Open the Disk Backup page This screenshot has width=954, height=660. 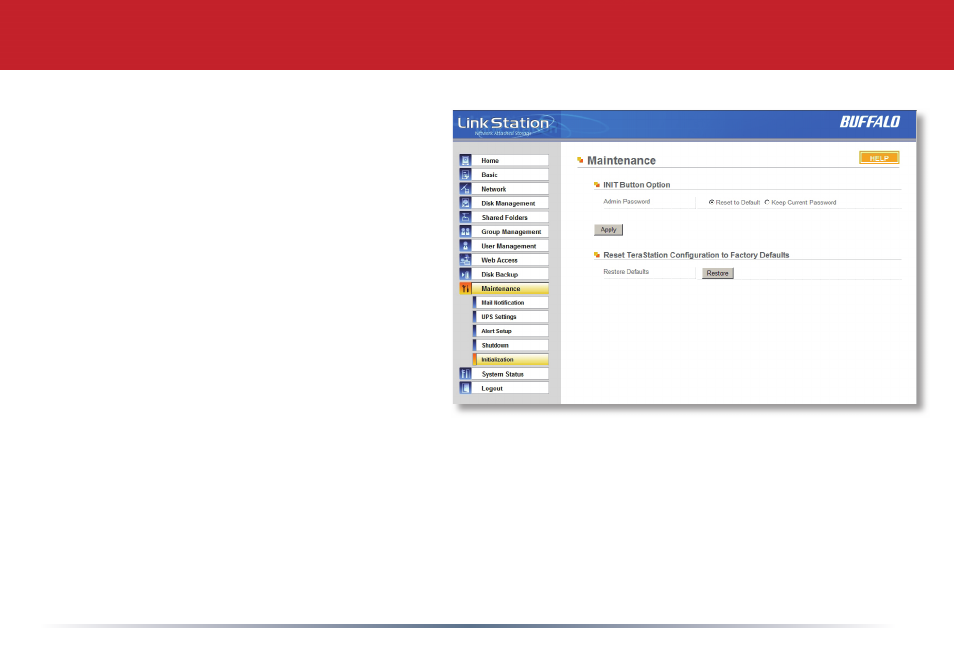pyautogui.click(x=510, y=274)
